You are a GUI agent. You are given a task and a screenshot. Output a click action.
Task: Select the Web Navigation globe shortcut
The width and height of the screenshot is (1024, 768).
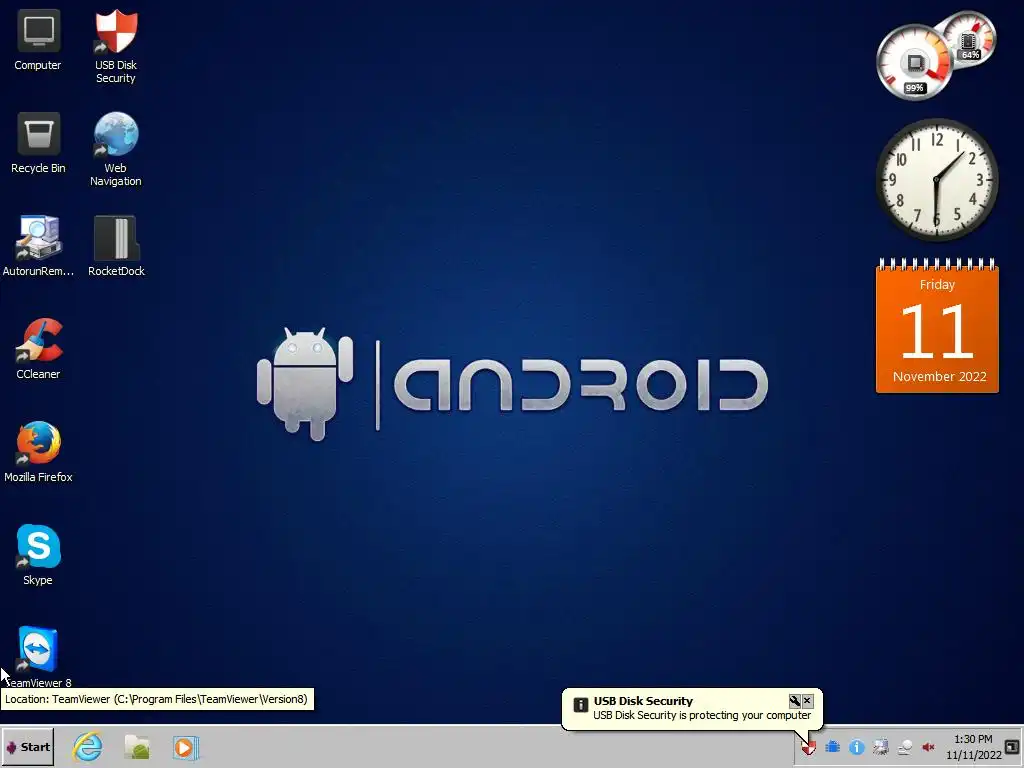coord(116,150)
